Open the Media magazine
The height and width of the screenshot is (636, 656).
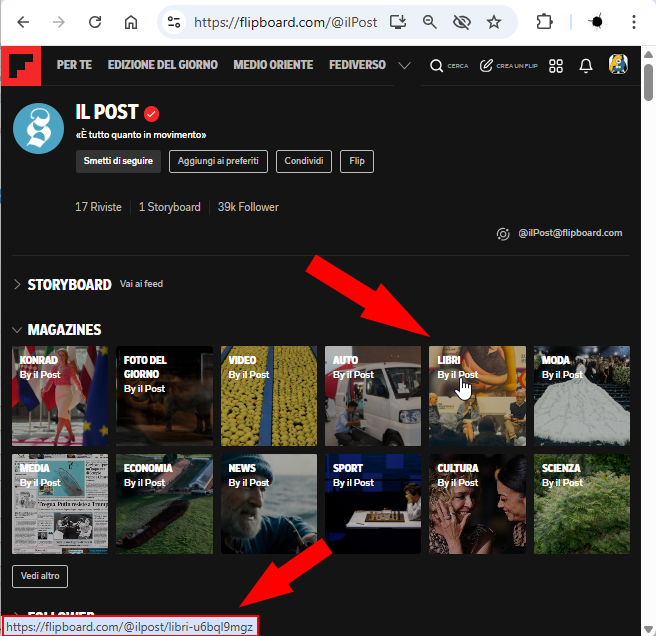click(60, 504)
